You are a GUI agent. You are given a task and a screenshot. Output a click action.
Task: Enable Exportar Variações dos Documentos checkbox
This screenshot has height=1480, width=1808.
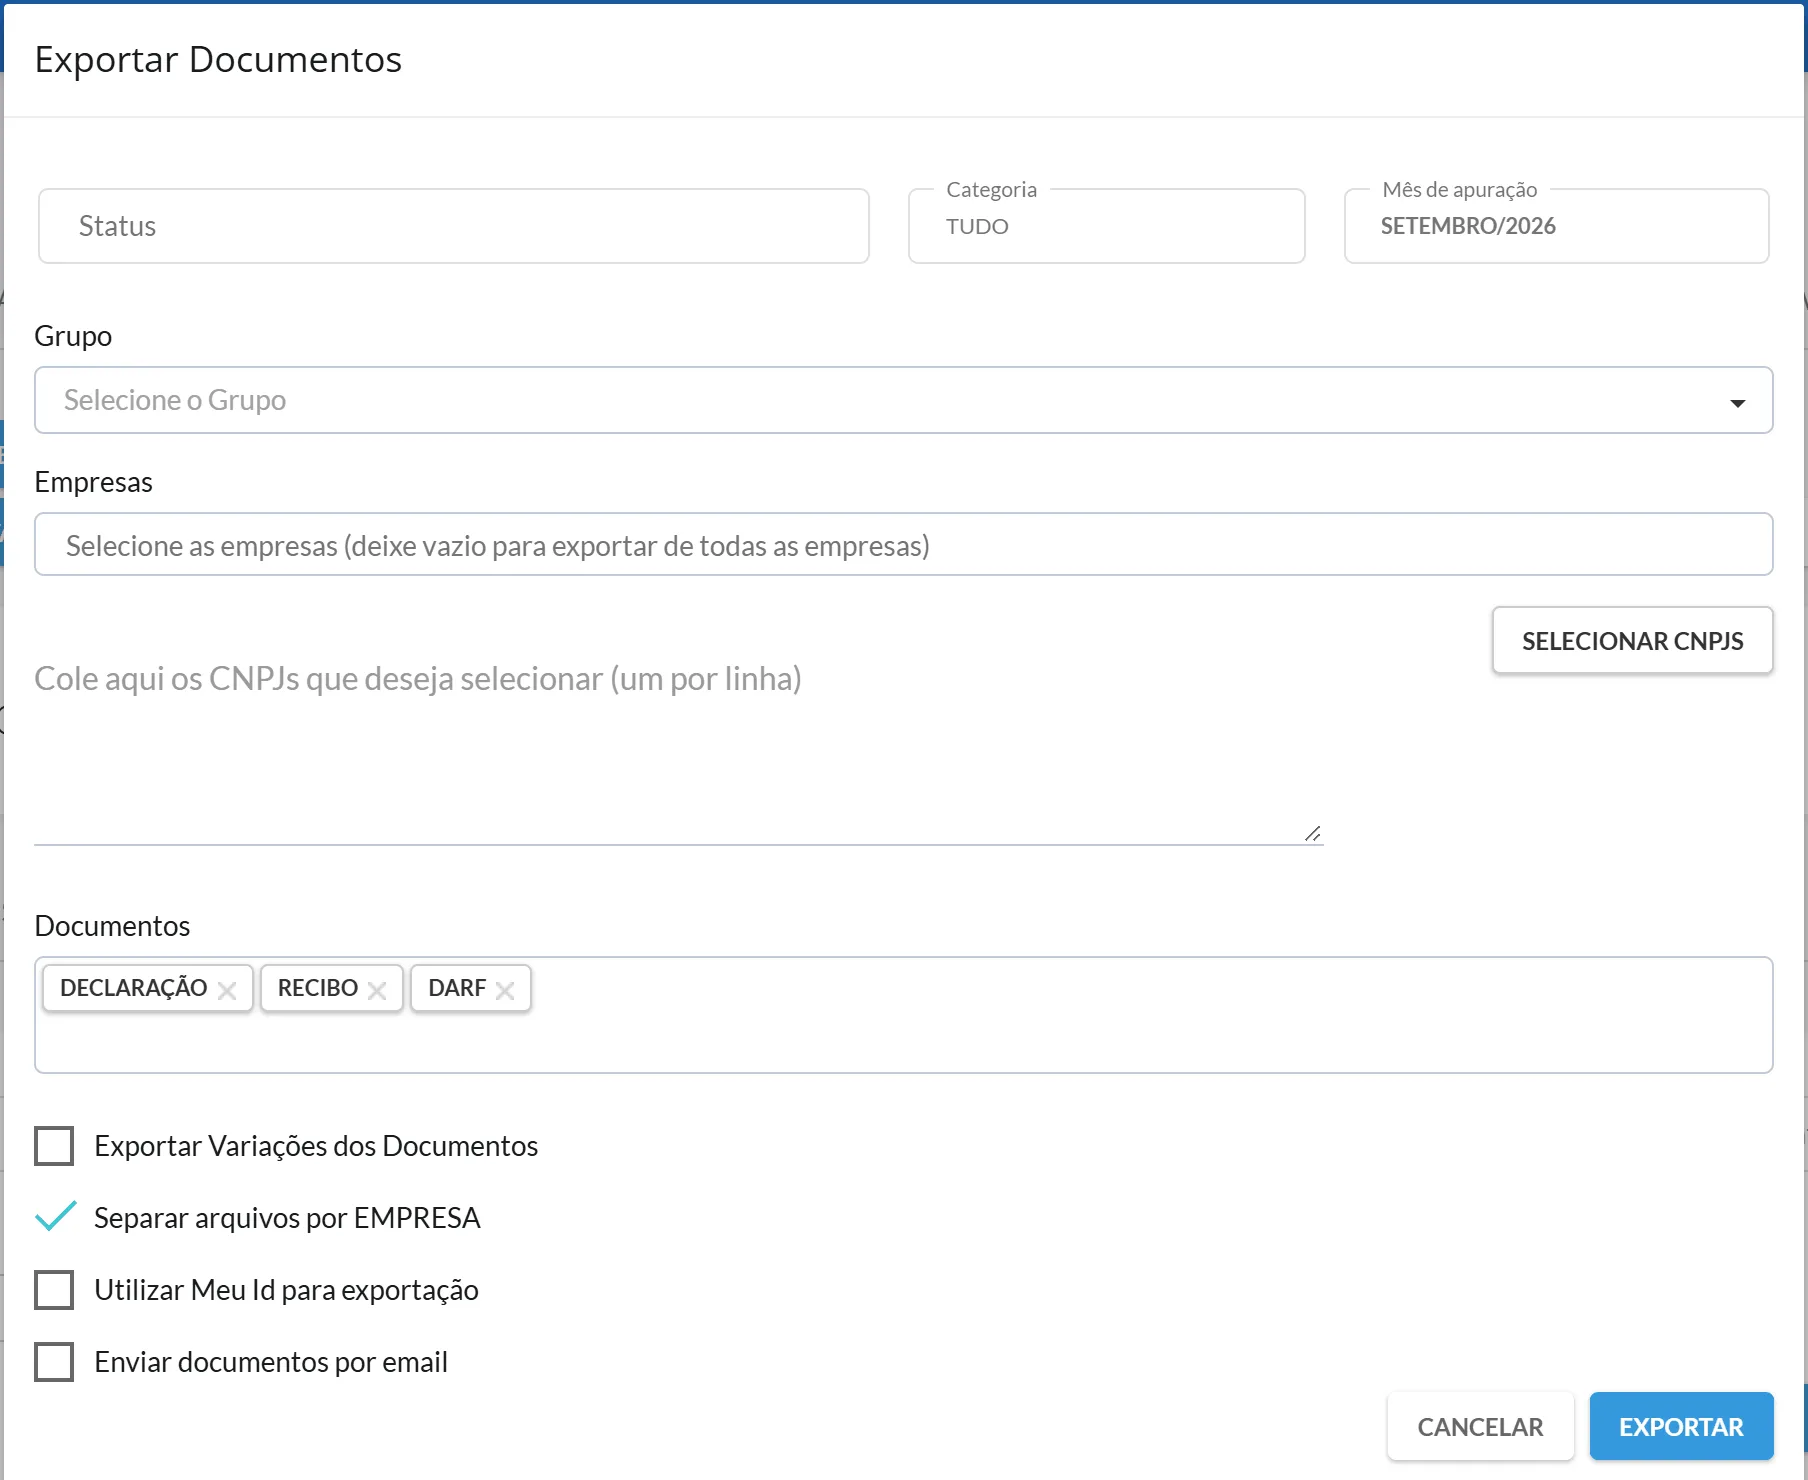tap(54, 1146)
